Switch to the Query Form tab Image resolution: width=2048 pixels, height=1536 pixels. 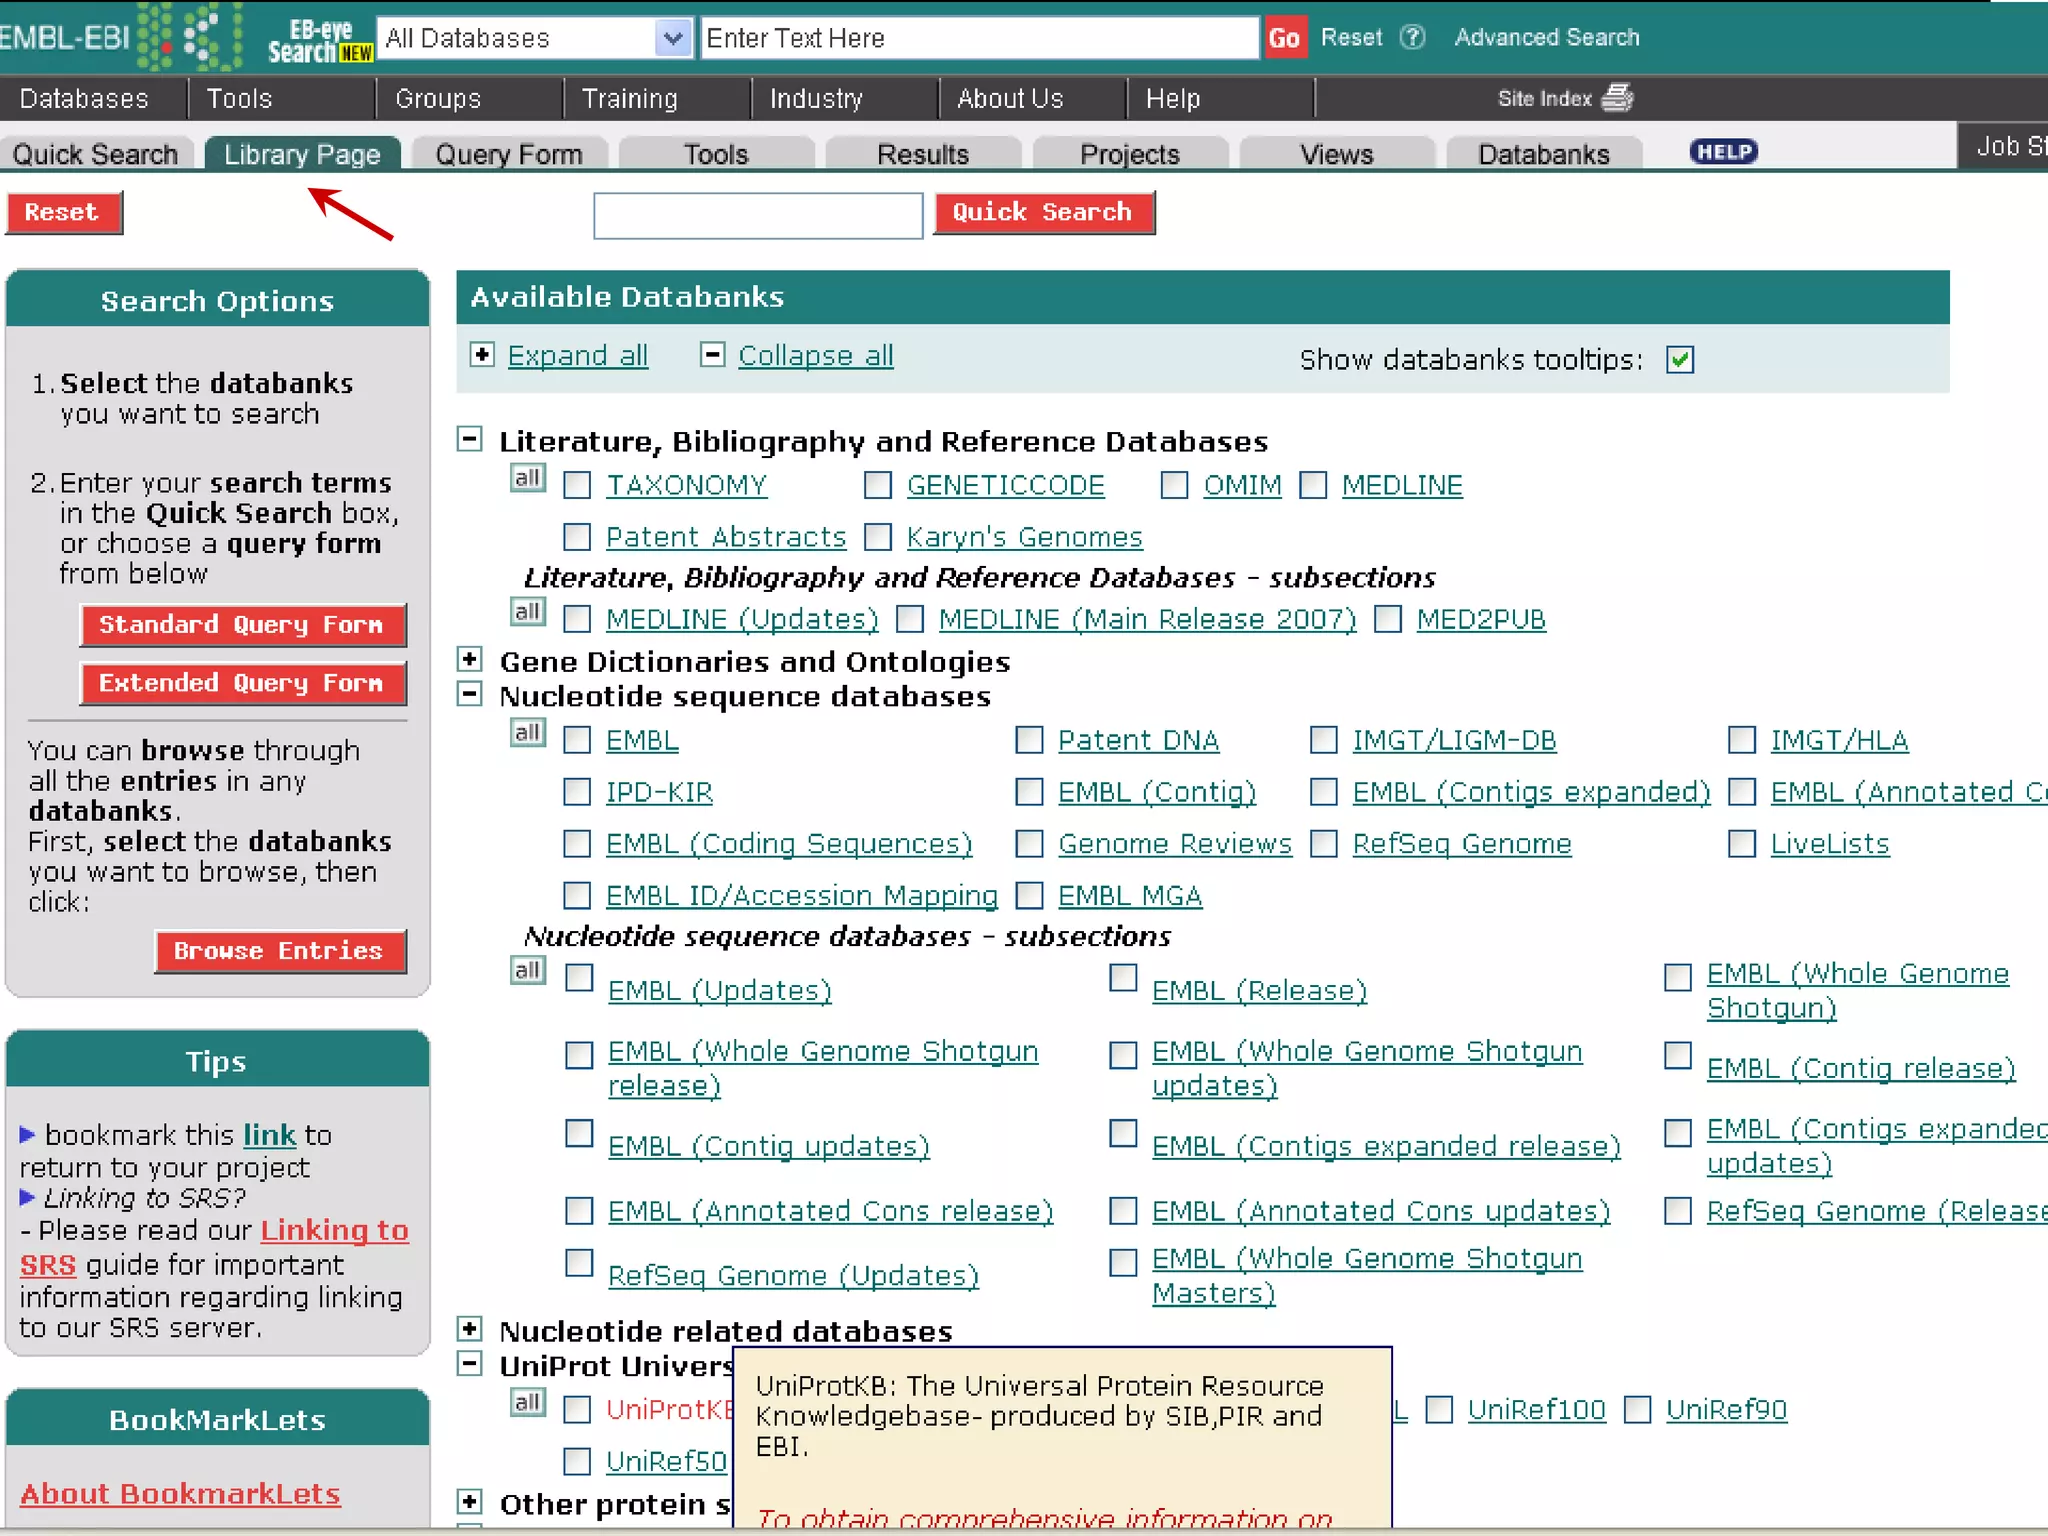[x=508, y=154]
